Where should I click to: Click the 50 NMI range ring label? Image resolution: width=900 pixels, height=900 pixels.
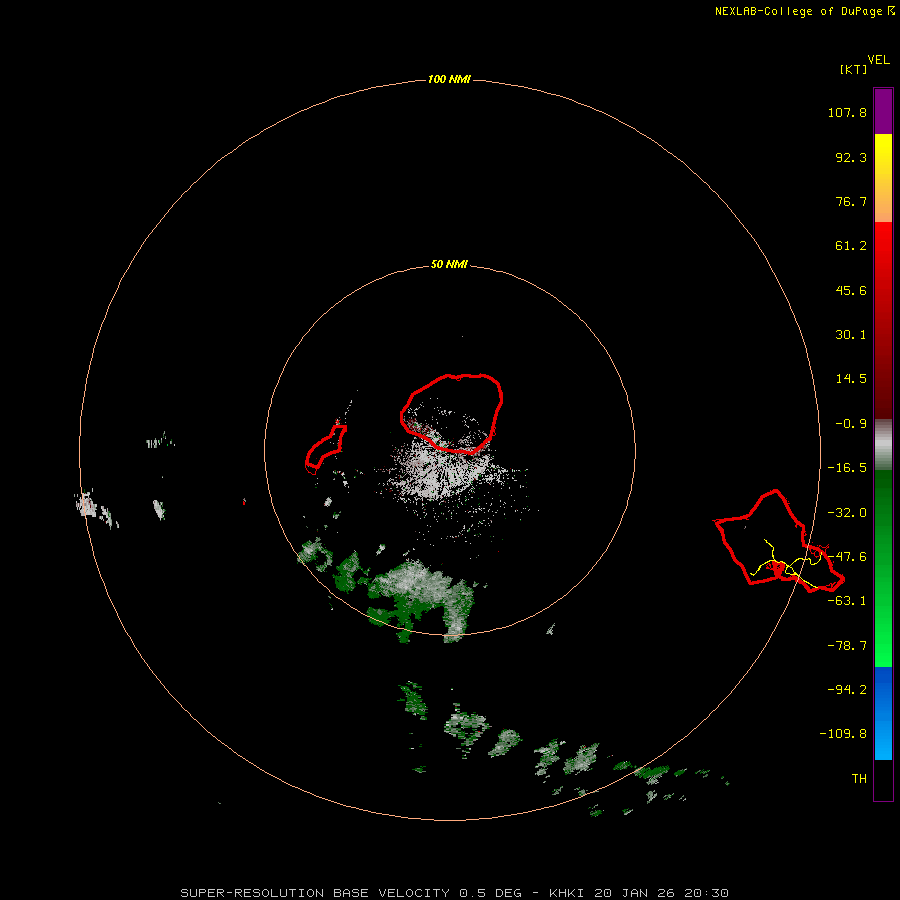pyautogui.click(x=449, y=265)
